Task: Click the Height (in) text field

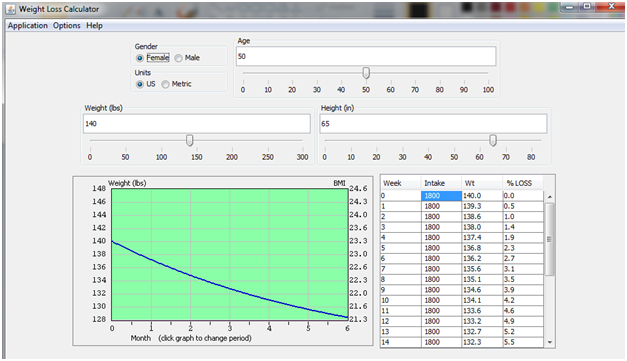Action: [x=433, y=124]
